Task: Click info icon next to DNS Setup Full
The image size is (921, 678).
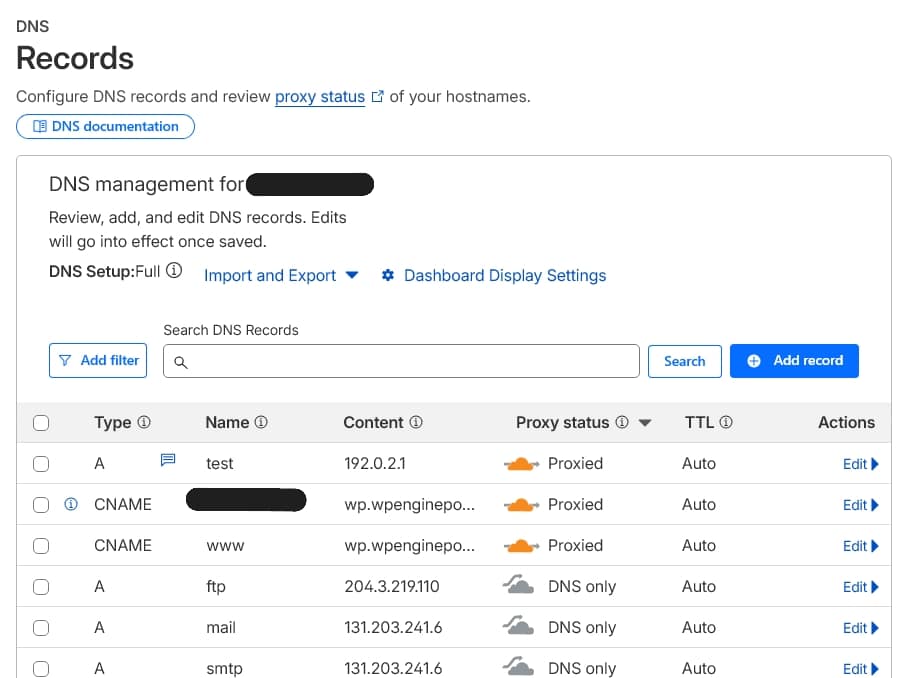Action: (x=174, y=271)
